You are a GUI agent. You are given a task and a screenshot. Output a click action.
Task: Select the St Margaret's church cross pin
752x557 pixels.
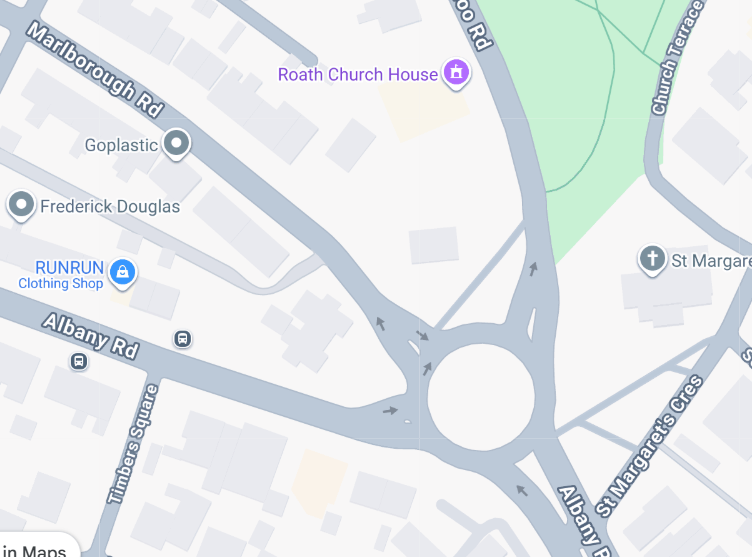coord(652,260)
